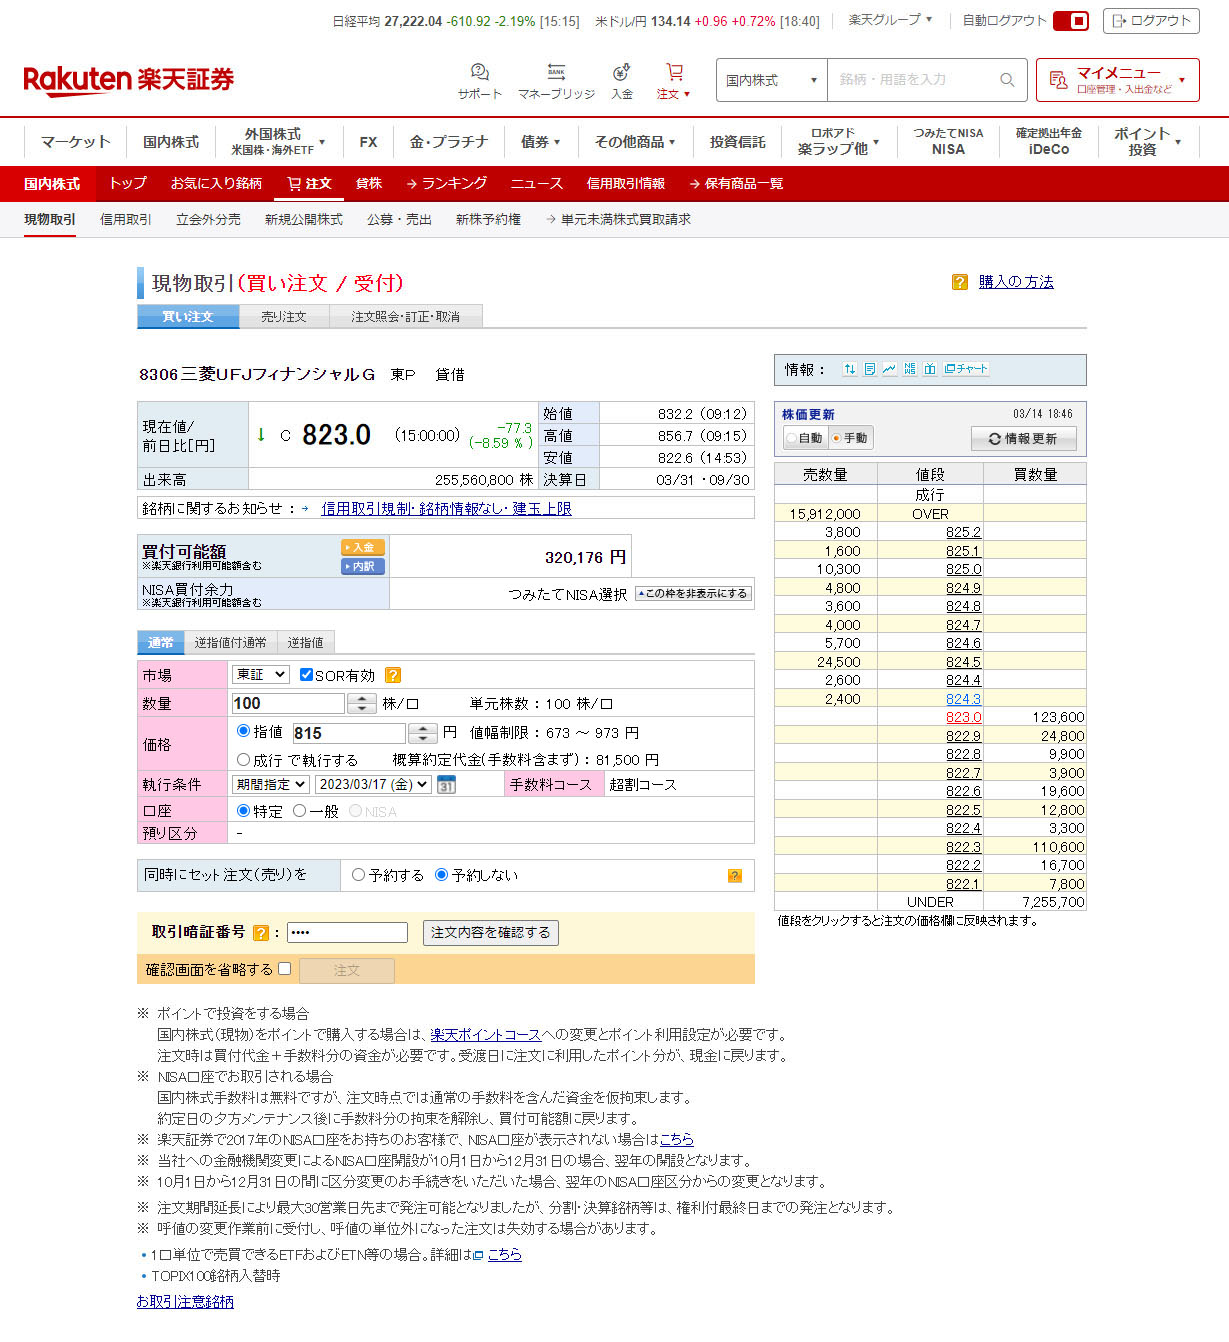Click the マネーブリッジ bank icon

pos(556,73)
